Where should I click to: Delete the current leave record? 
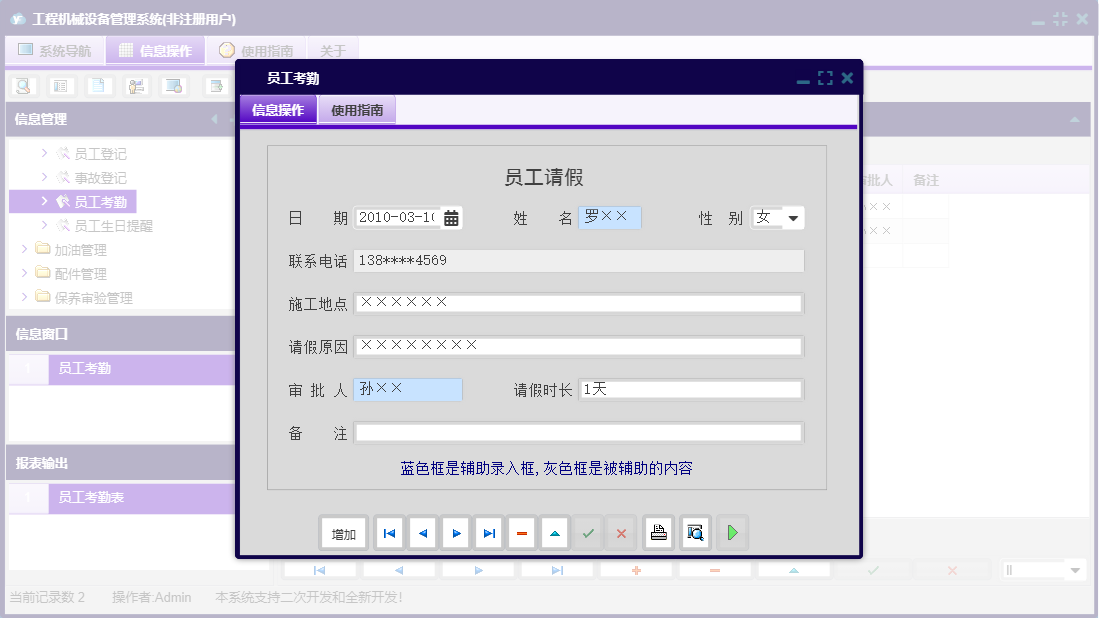click(521, 532)
